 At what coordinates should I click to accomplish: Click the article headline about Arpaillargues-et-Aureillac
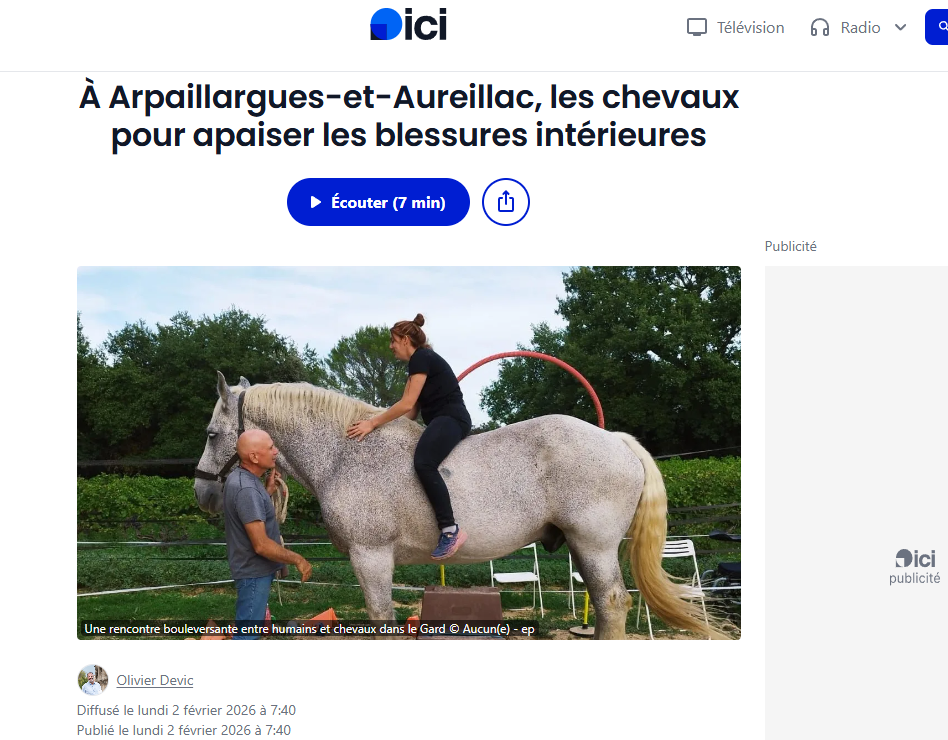tap(409, 115)
